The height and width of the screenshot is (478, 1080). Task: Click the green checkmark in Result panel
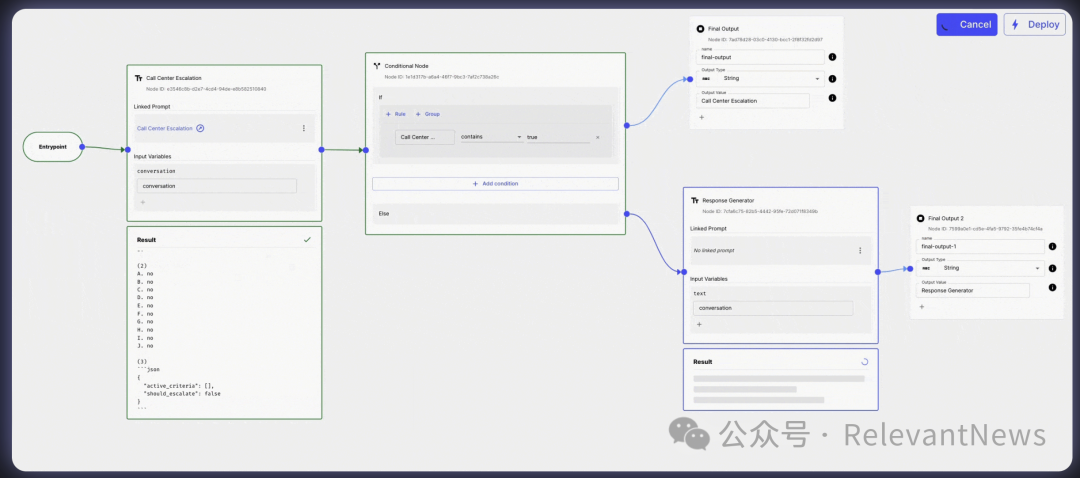point(307,240)
